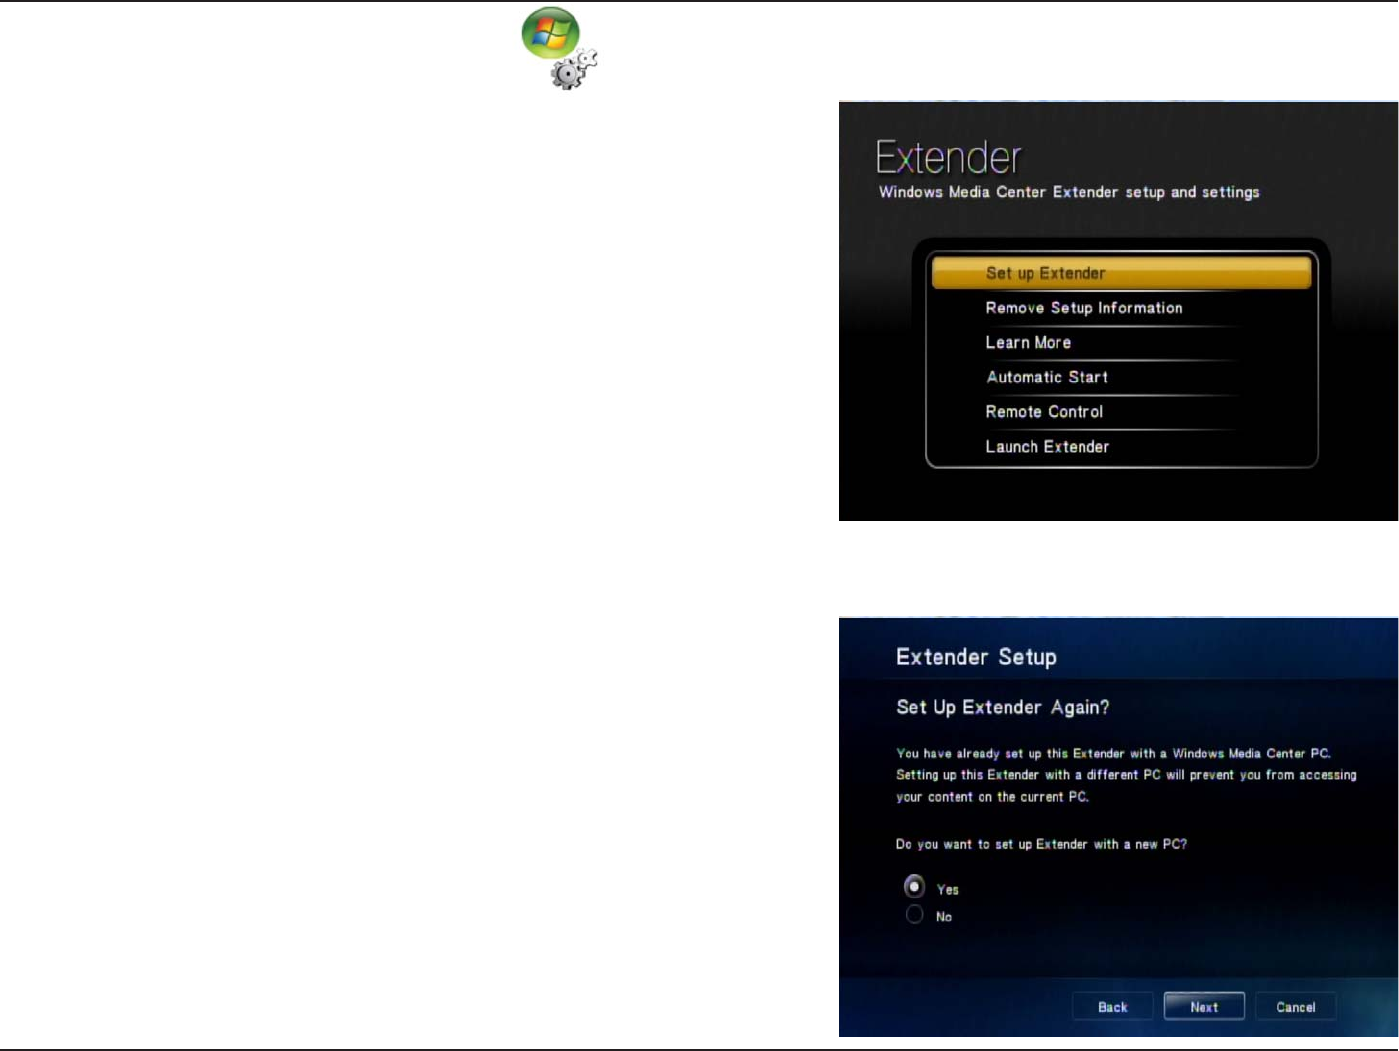The image size is (1399, 1051).
Task: Click the Windows Media Center settings icon
Action: 559,48
